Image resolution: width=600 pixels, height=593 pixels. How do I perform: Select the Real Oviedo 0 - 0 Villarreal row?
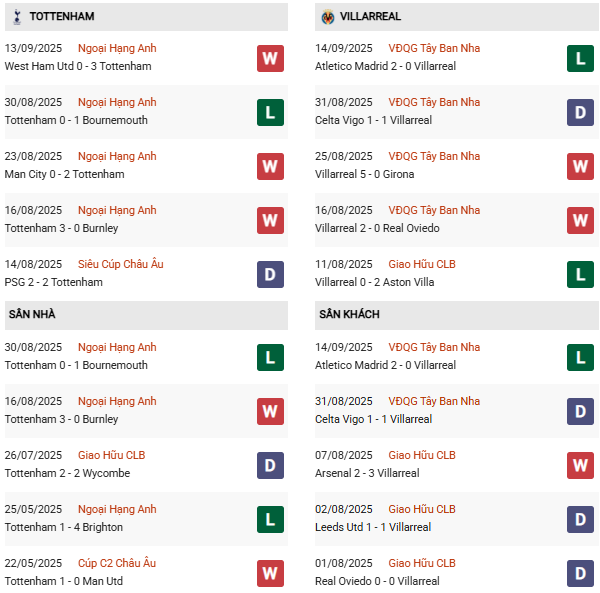[457, 573]
